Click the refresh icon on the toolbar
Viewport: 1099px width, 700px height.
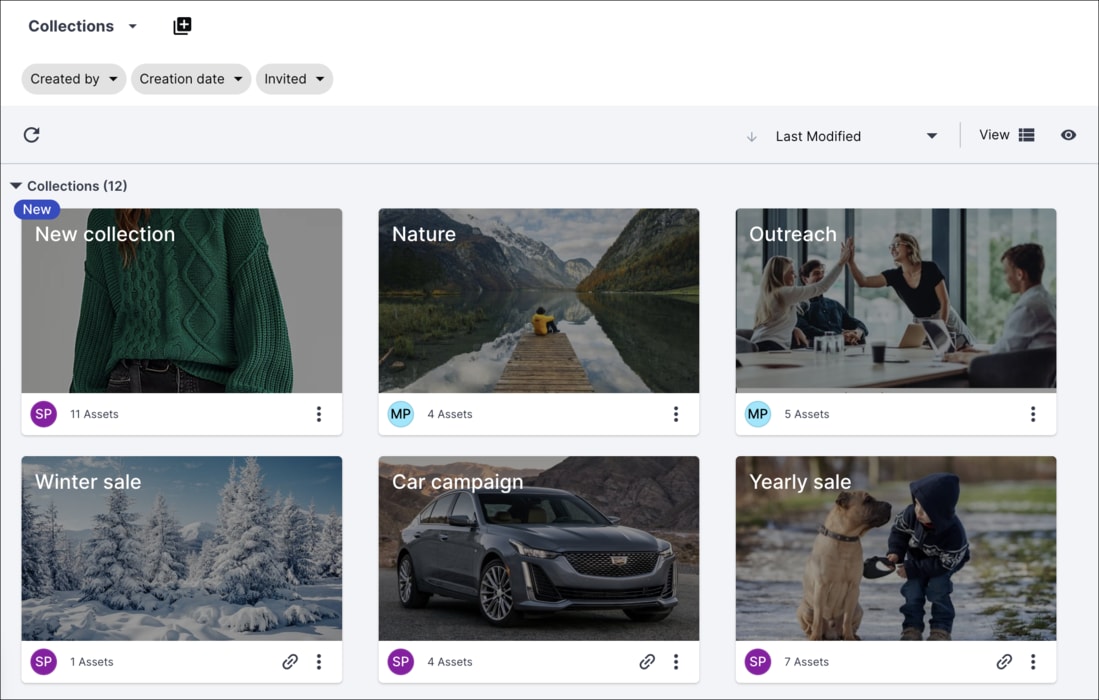(31, 134)
